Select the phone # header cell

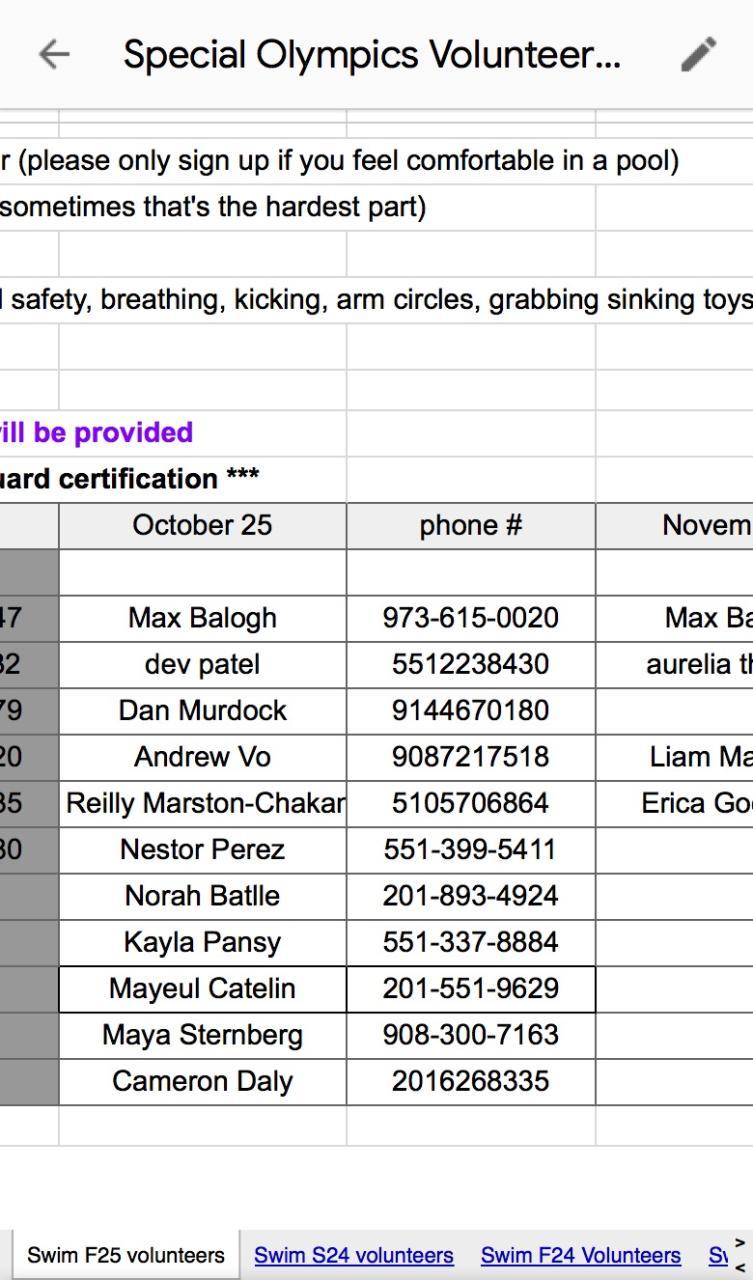pyautogui.click(x=470, y=526)
